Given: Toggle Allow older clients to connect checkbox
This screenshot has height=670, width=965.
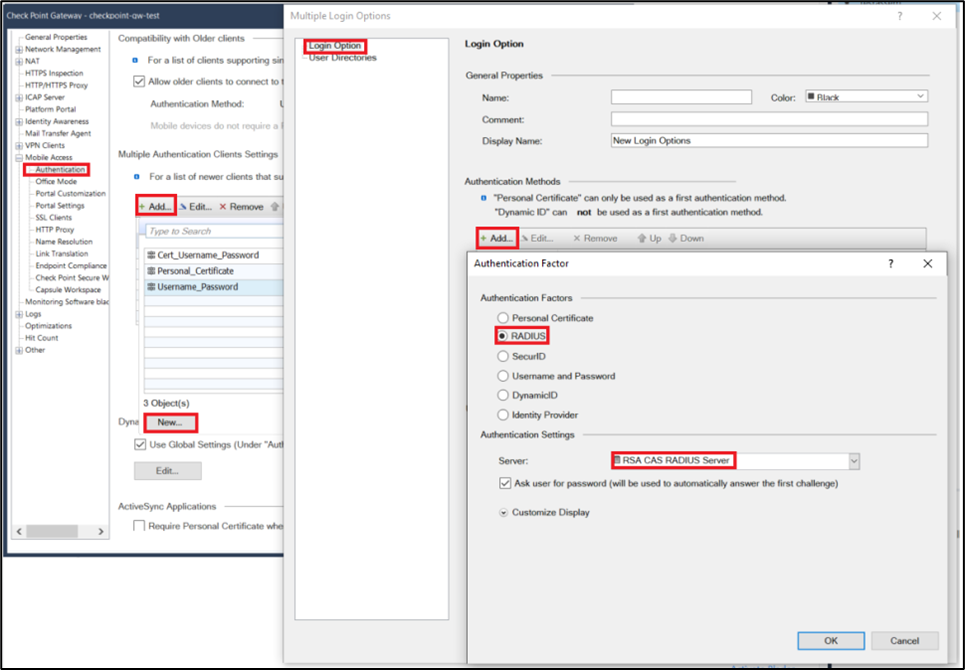Looking at the screenshot, I should tap(139, 81).
